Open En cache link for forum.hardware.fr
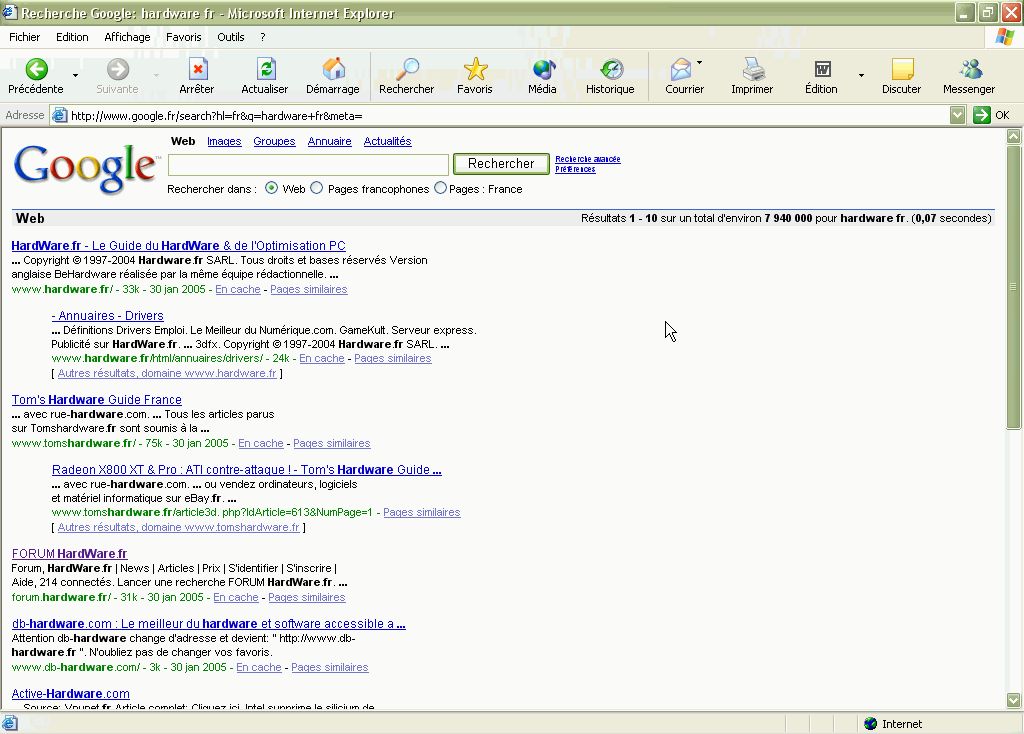 point(236,597)
